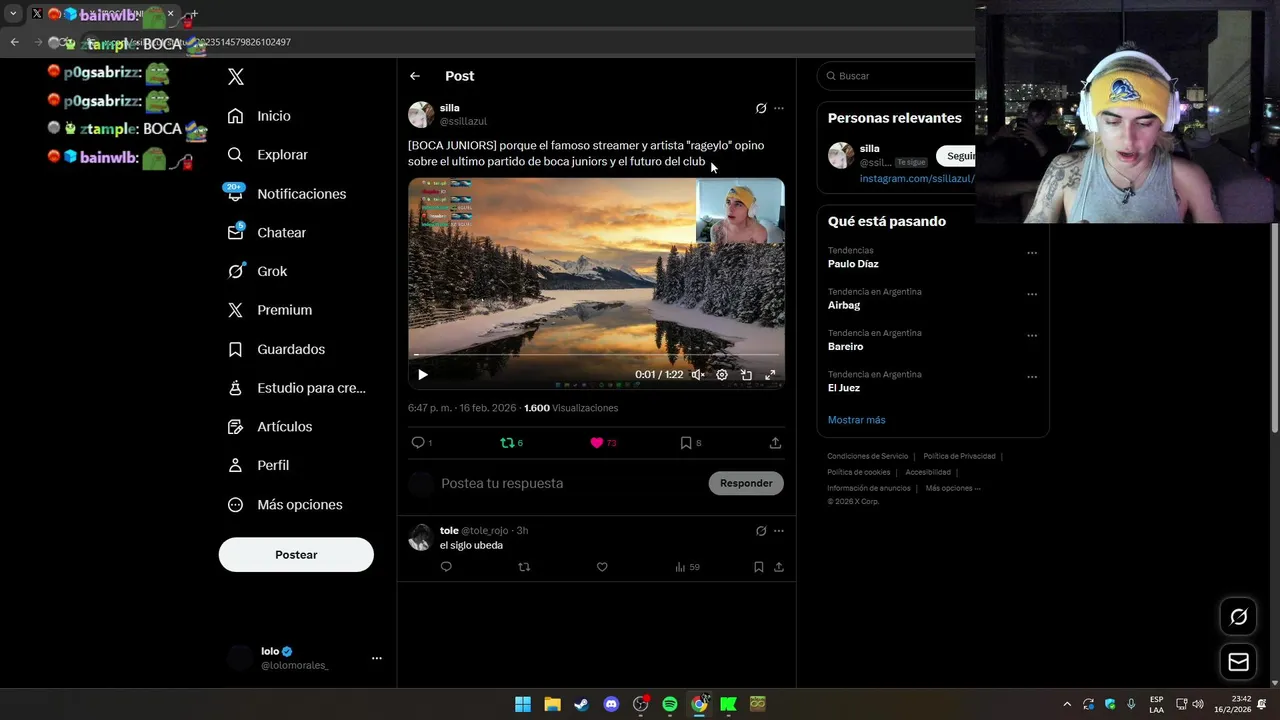Open more options on tole's reply
The width and height of the screenshot is (1280, 720).
pyautogui.click(x=779, y=531)
